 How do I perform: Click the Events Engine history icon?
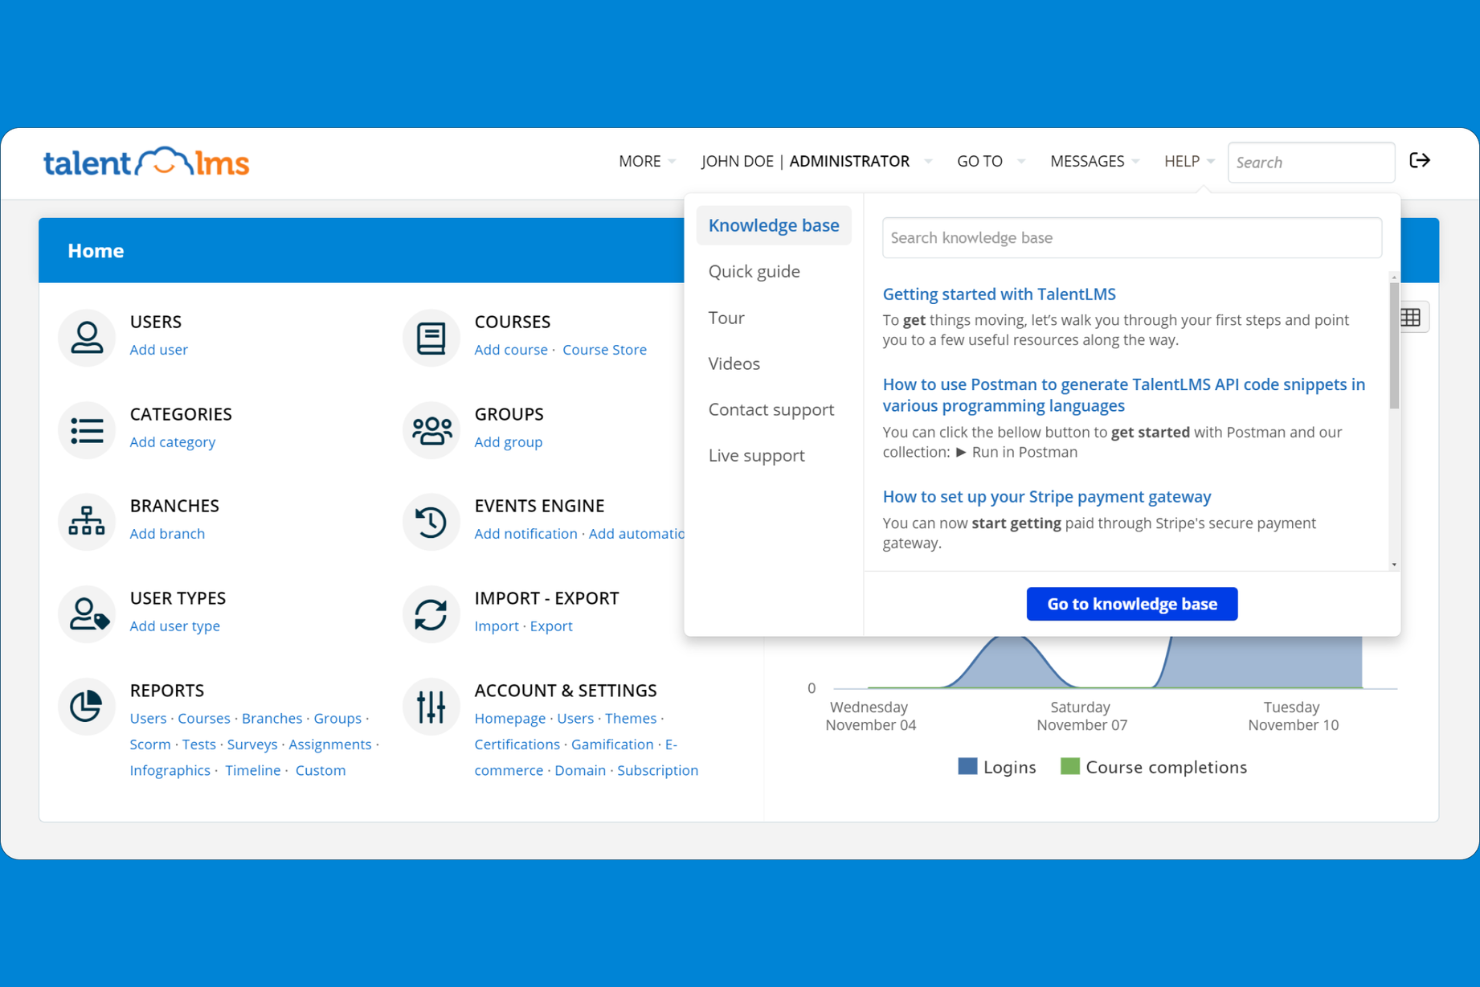coord(431,522)
